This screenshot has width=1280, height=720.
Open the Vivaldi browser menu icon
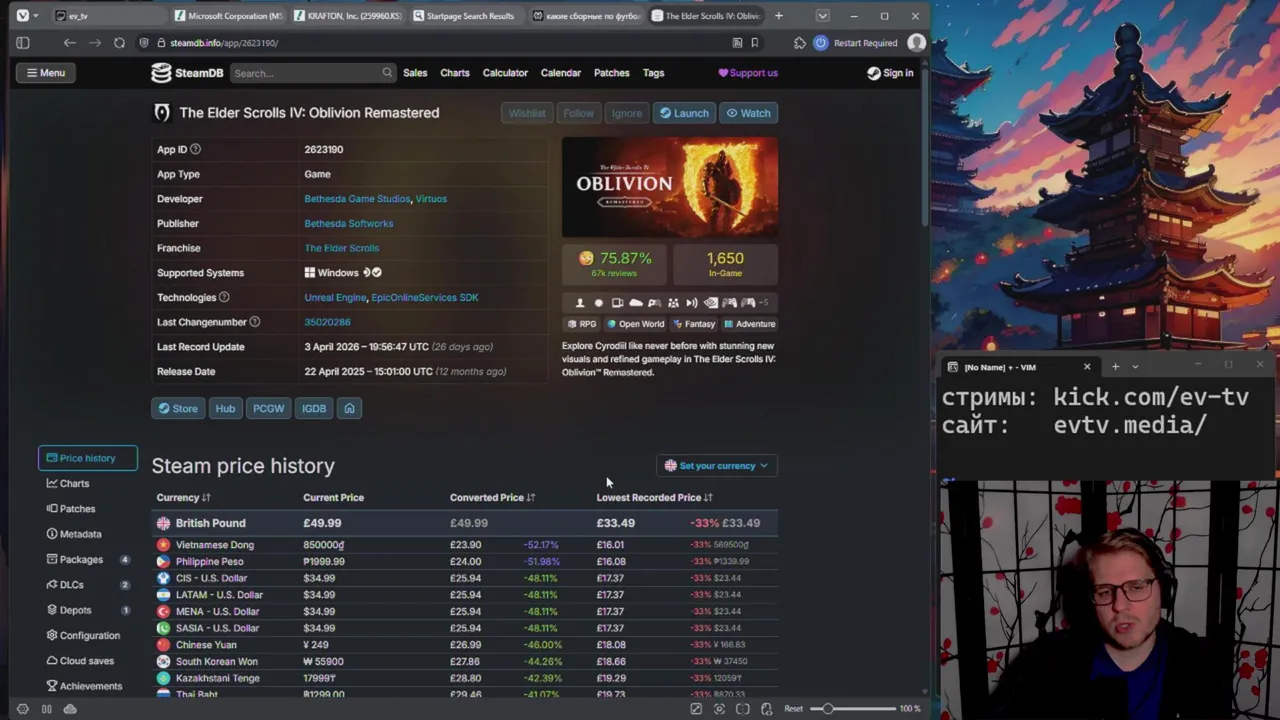click(22, 15)
